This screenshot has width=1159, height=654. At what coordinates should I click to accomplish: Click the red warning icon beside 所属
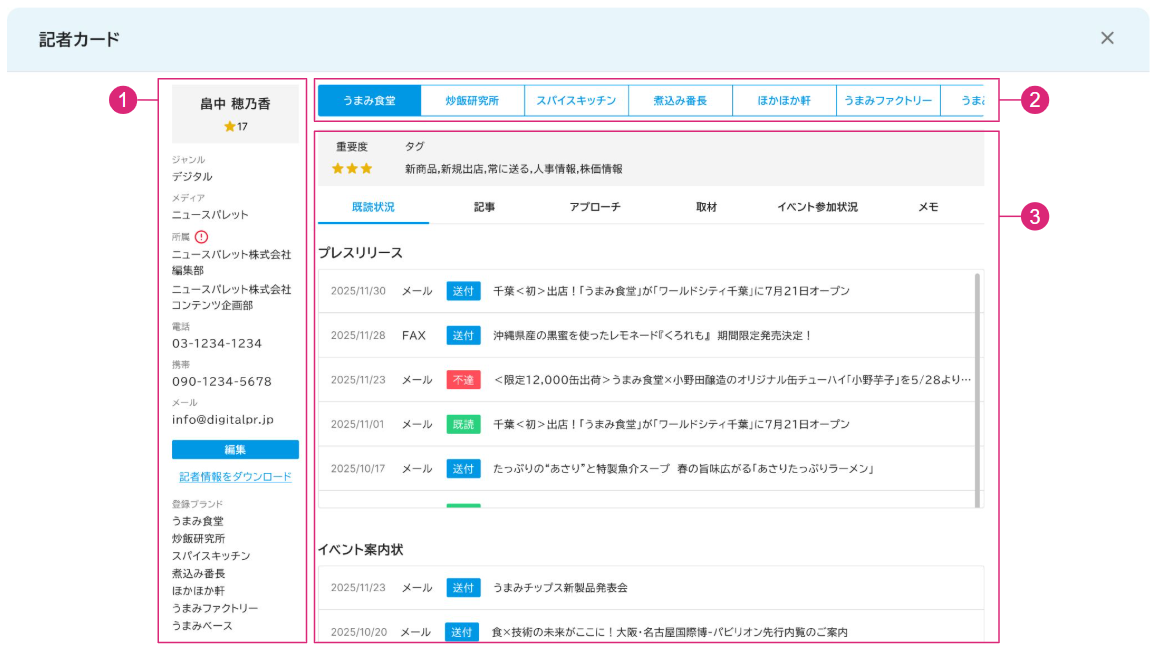(x=201, y=237)
